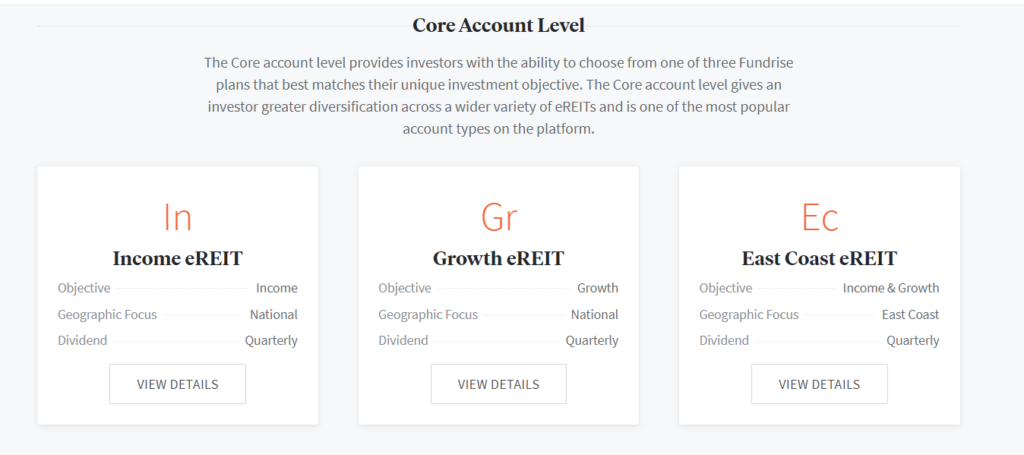Click the 'National' value on the Growth eREIT card
The width and height of the screenshot is (1024, 455).
tap(594, 315)
